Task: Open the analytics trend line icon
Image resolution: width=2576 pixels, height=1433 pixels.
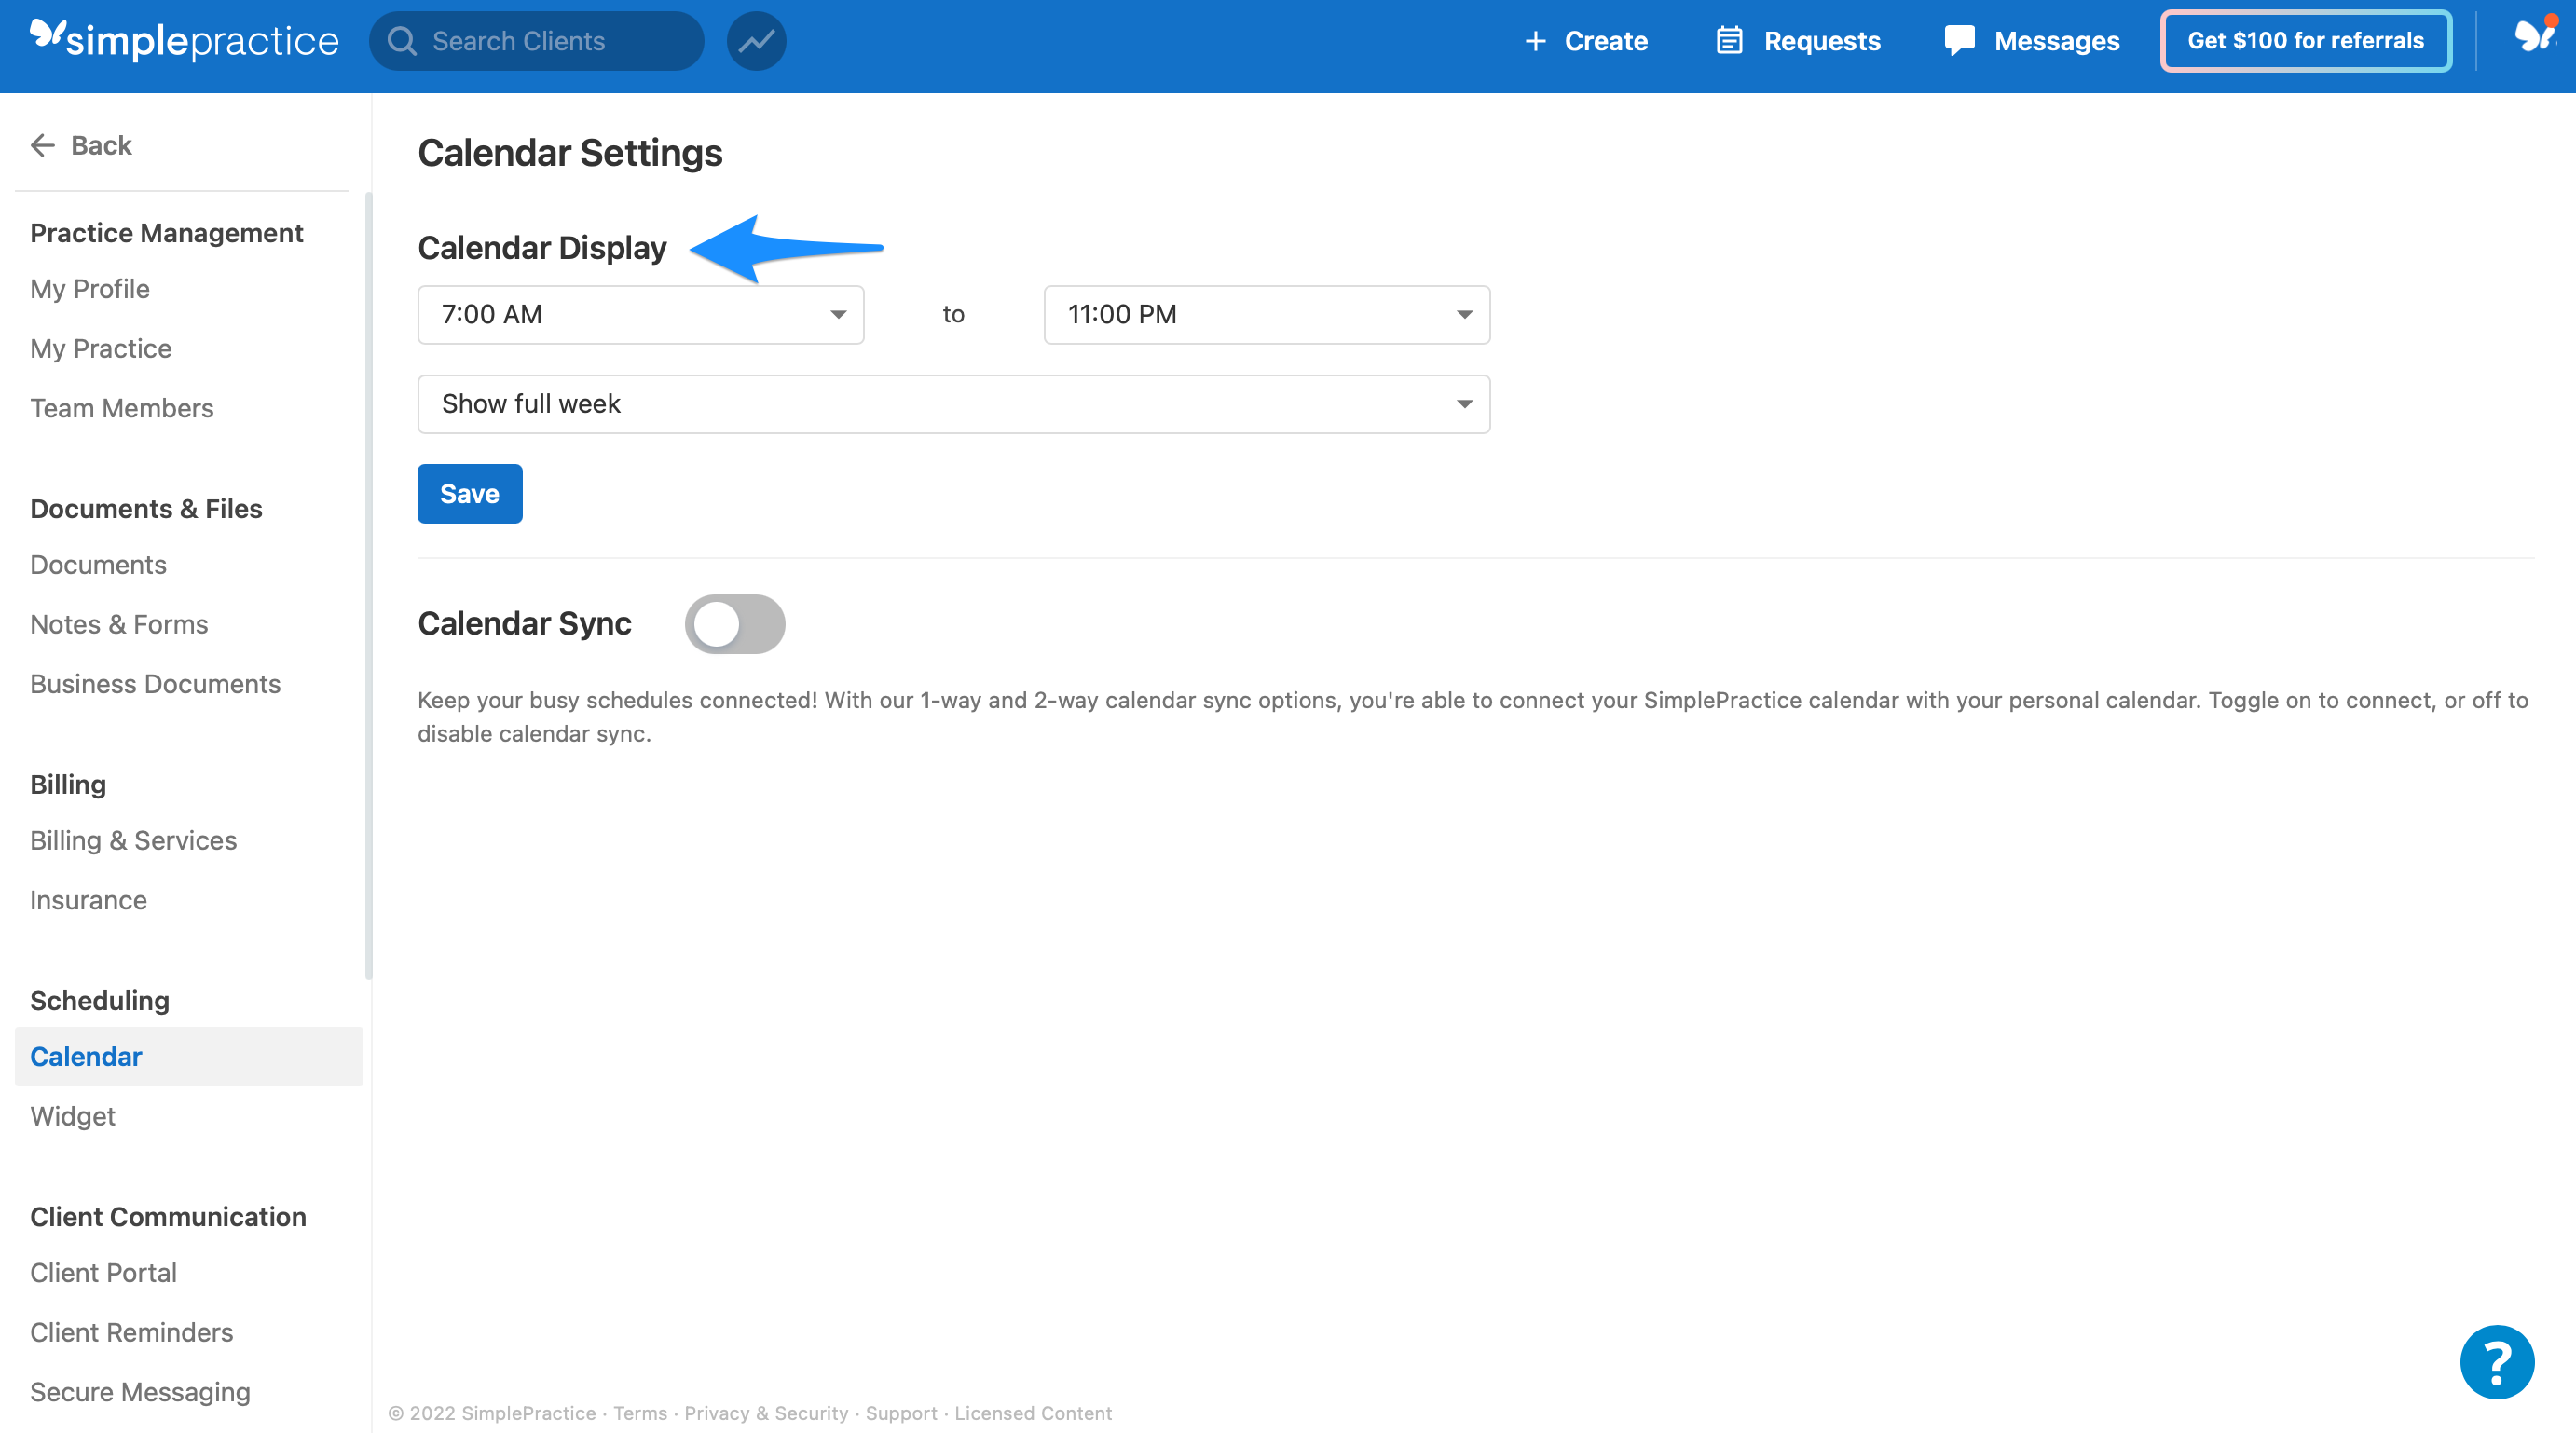Action: coord(756,41)
